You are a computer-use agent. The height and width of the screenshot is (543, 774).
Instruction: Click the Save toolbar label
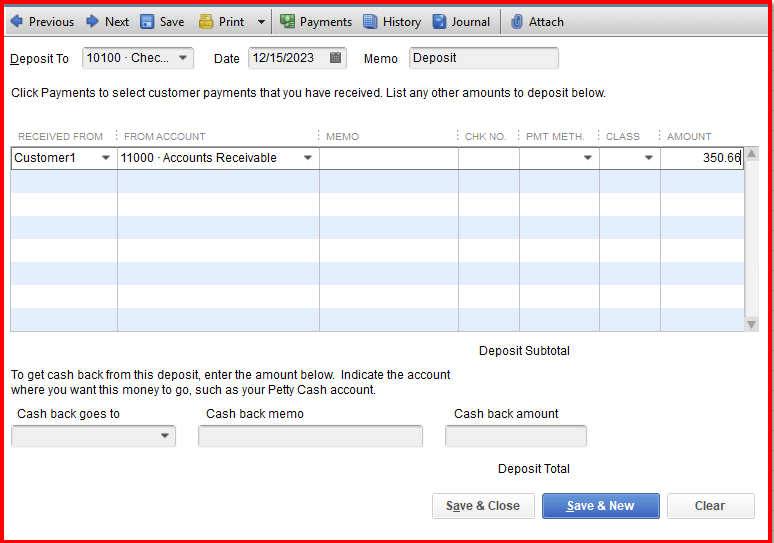pyautogui.click(x=172, y=22)
